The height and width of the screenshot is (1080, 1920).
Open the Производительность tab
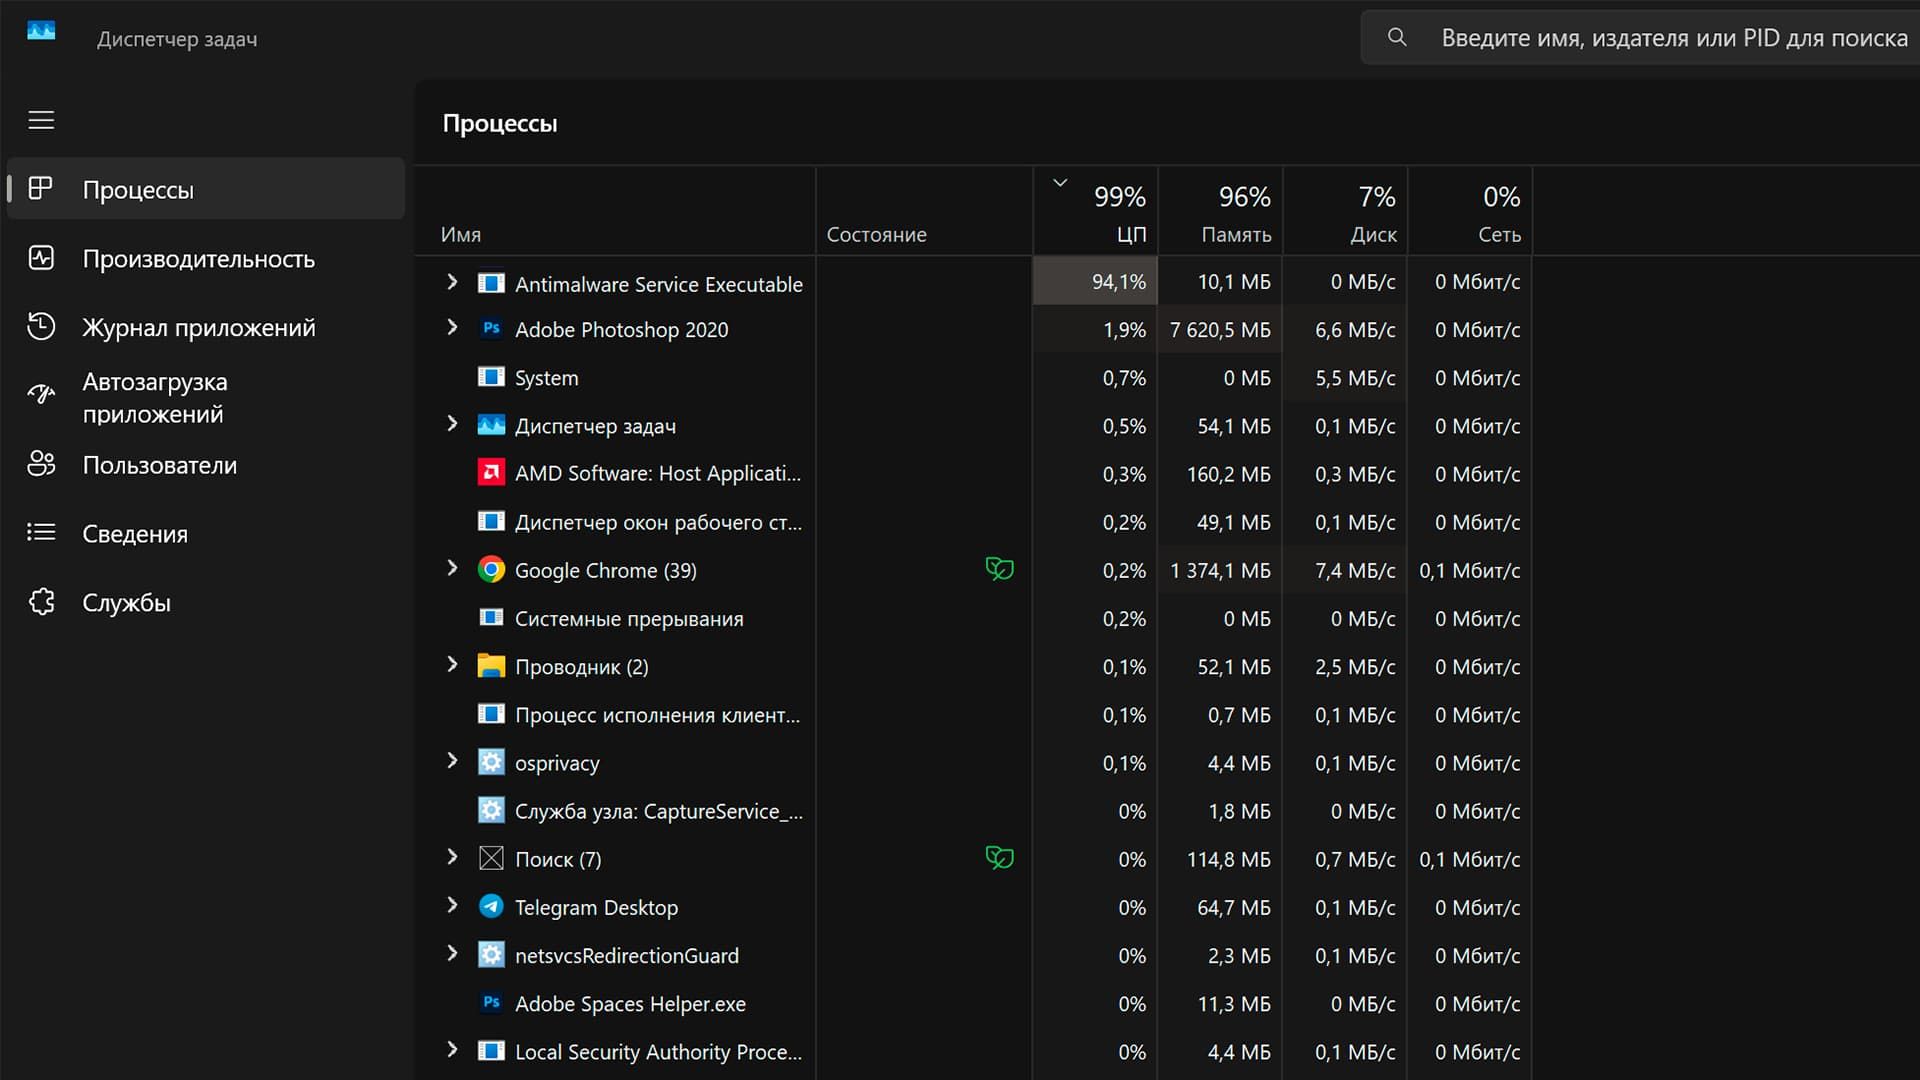point(198,259)
